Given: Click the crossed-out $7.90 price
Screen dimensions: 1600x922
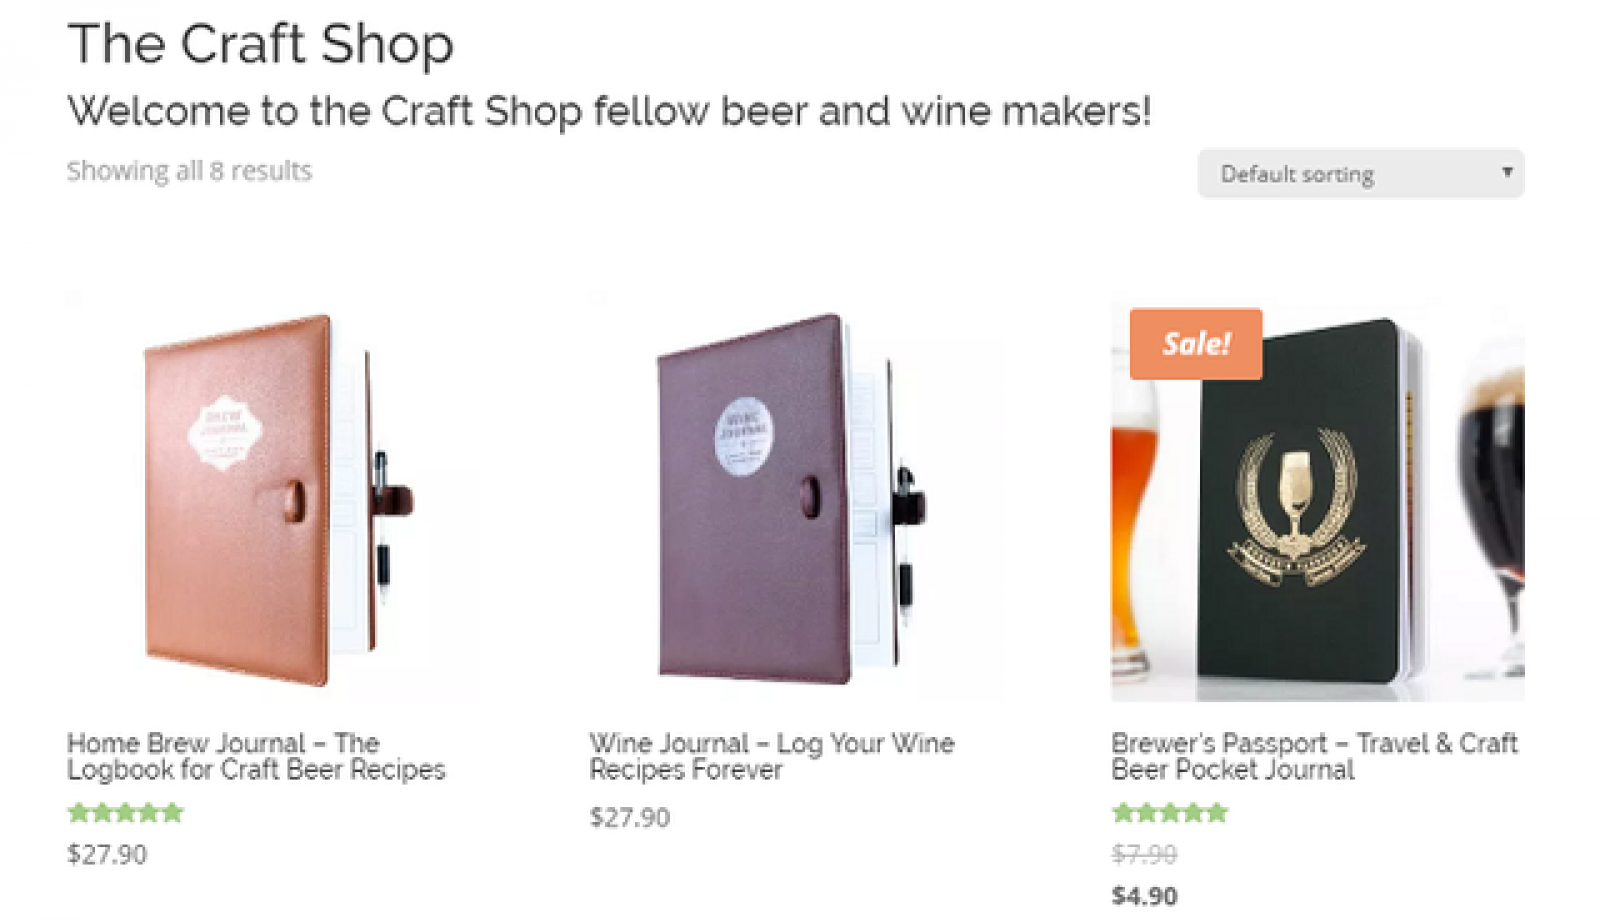Looking at the screenshot, I should point(1144,854).
